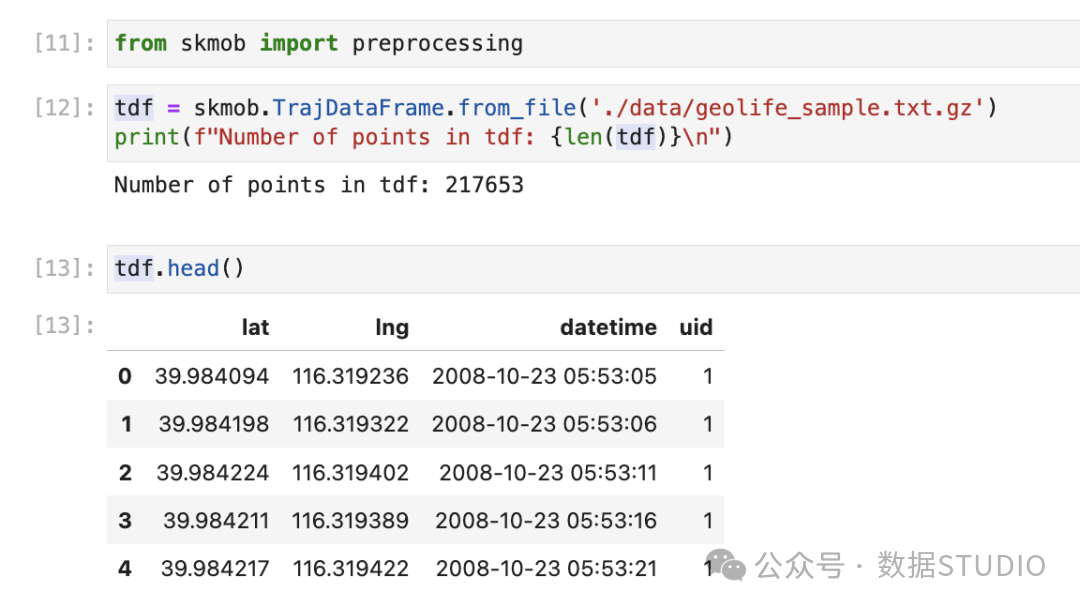Click row index 0 in the table
Viewport: 1080px width, 608px height.
tap(125, 377)
